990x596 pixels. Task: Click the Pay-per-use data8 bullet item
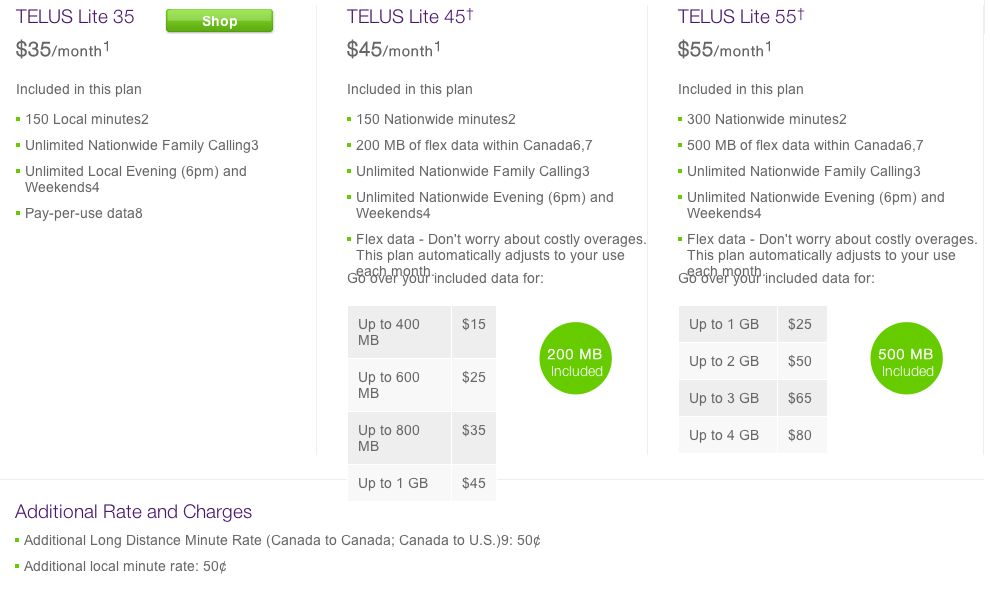(x=83, y=213)
